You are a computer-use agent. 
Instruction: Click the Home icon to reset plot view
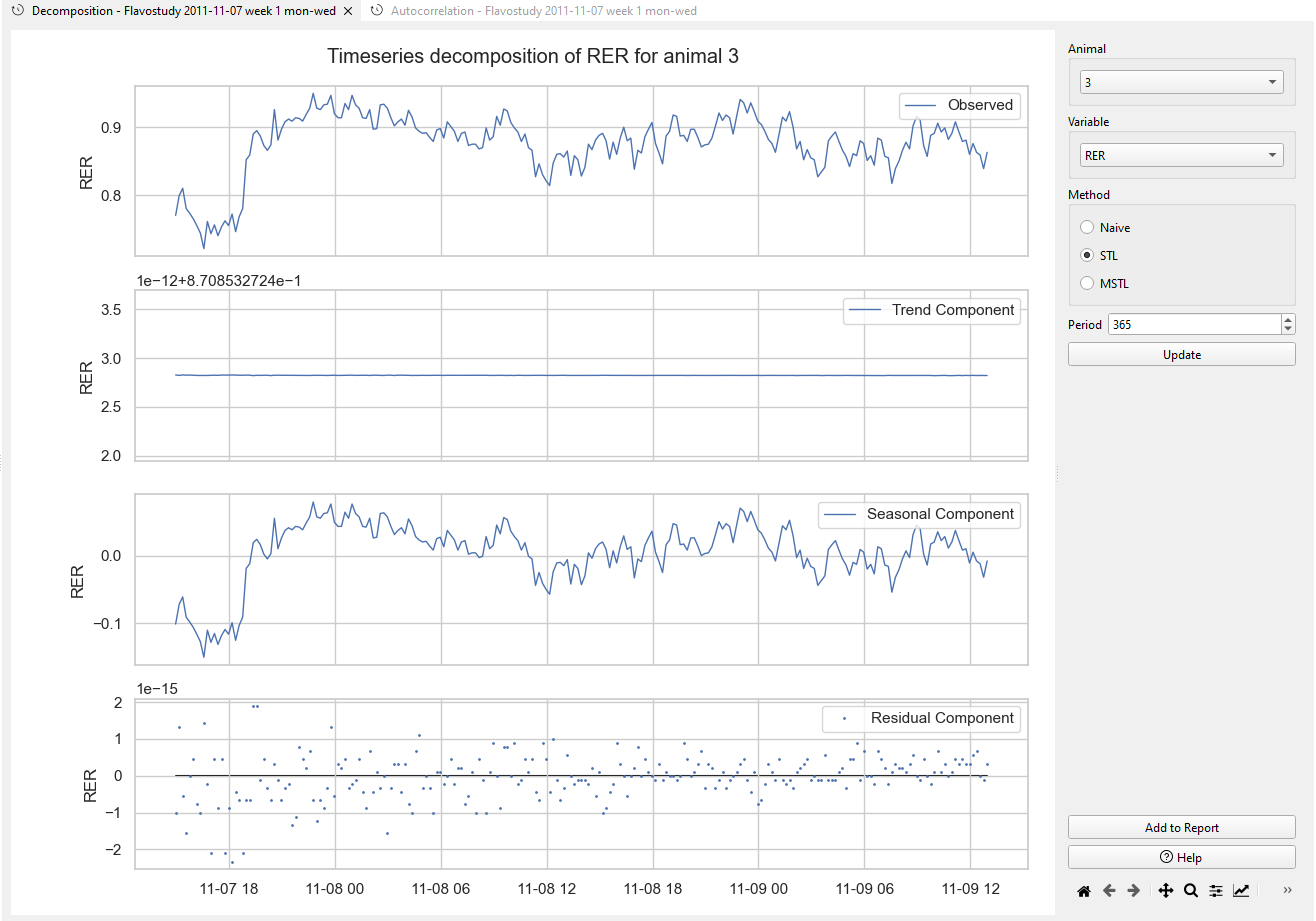tap(1084, 890)
